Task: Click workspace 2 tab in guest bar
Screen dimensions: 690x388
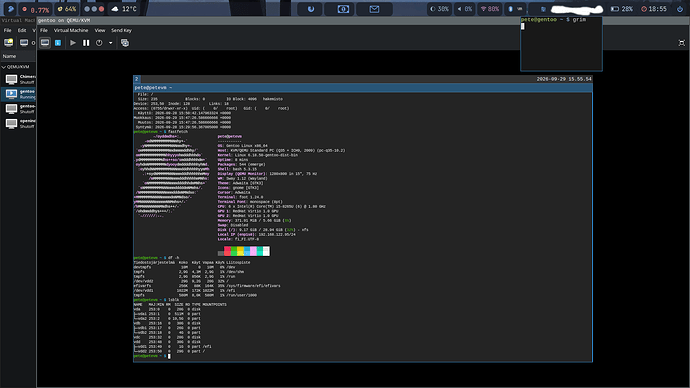Action: point(136,79)
